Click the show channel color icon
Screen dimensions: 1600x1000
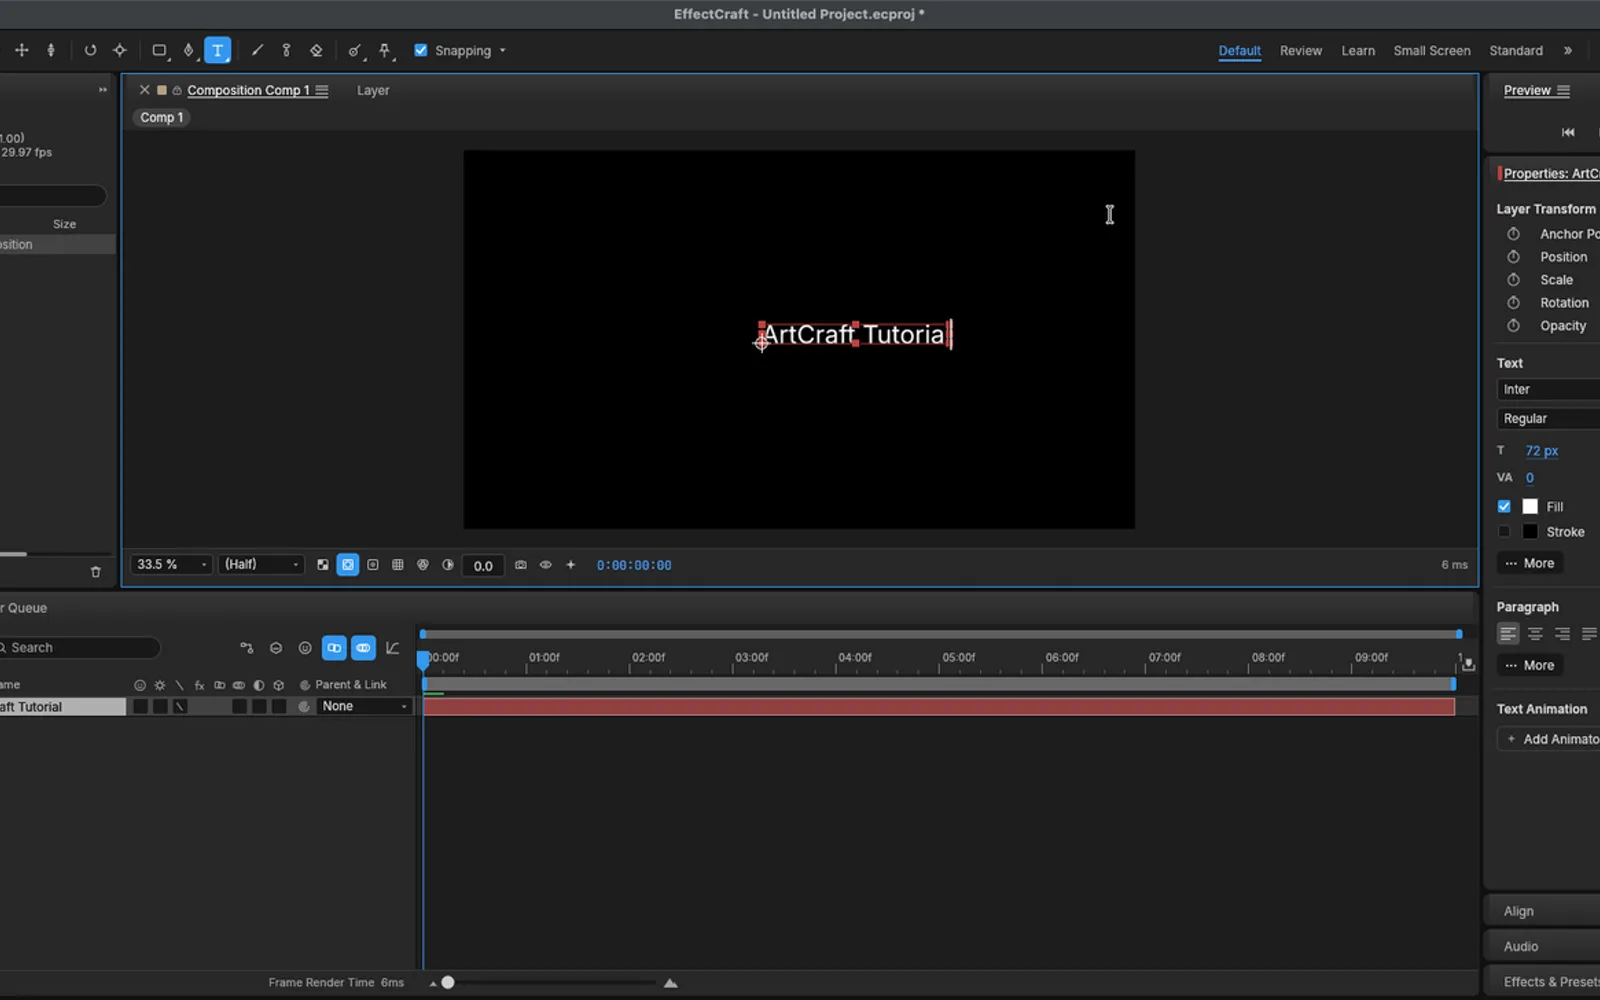click(x=423, y=565)
